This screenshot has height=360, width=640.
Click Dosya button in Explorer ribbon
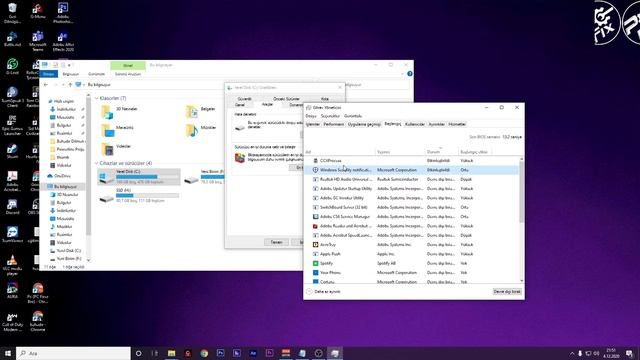click(x=48, y=74)
